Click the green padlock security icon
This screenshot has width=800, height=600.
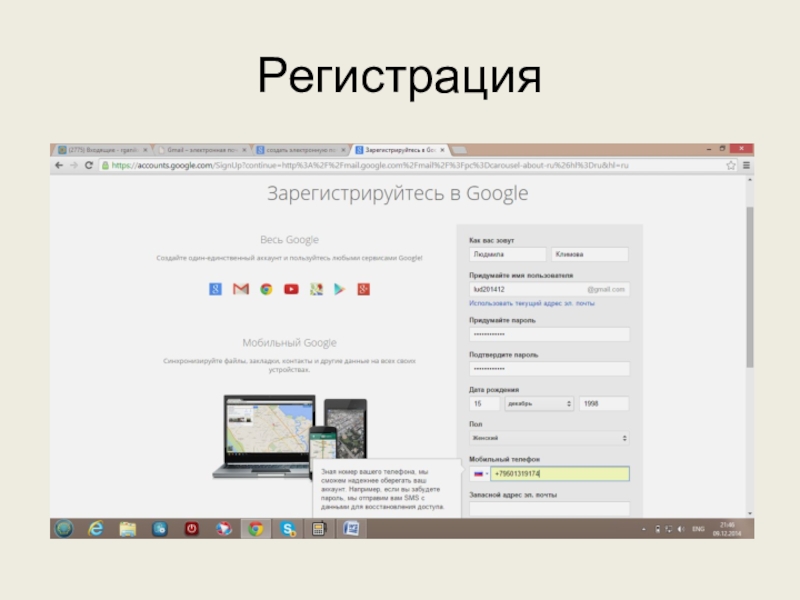[x=105, y=165]
